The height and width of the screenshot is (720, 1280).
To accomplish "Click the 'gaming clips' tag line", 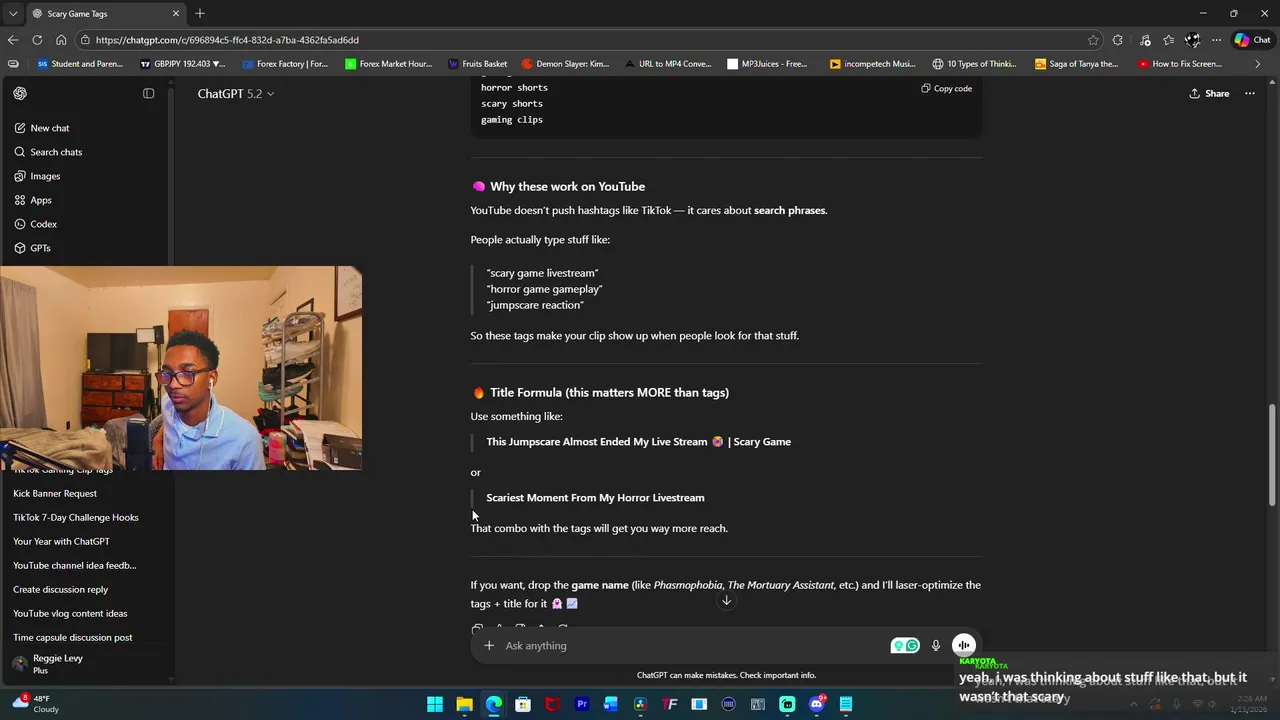I will coord(512,119).
